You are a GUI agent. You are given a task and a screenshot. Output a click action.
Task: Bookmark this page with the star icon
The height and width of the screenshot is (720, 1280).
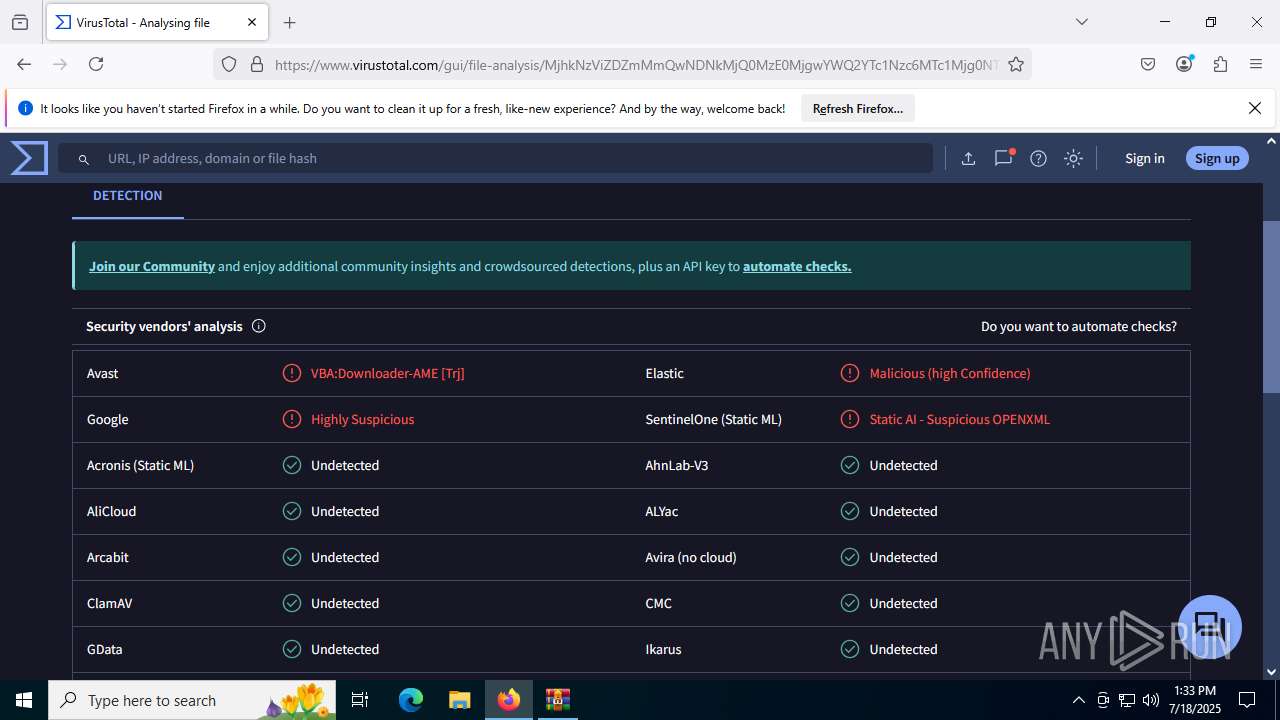[x=1016, y=64]
